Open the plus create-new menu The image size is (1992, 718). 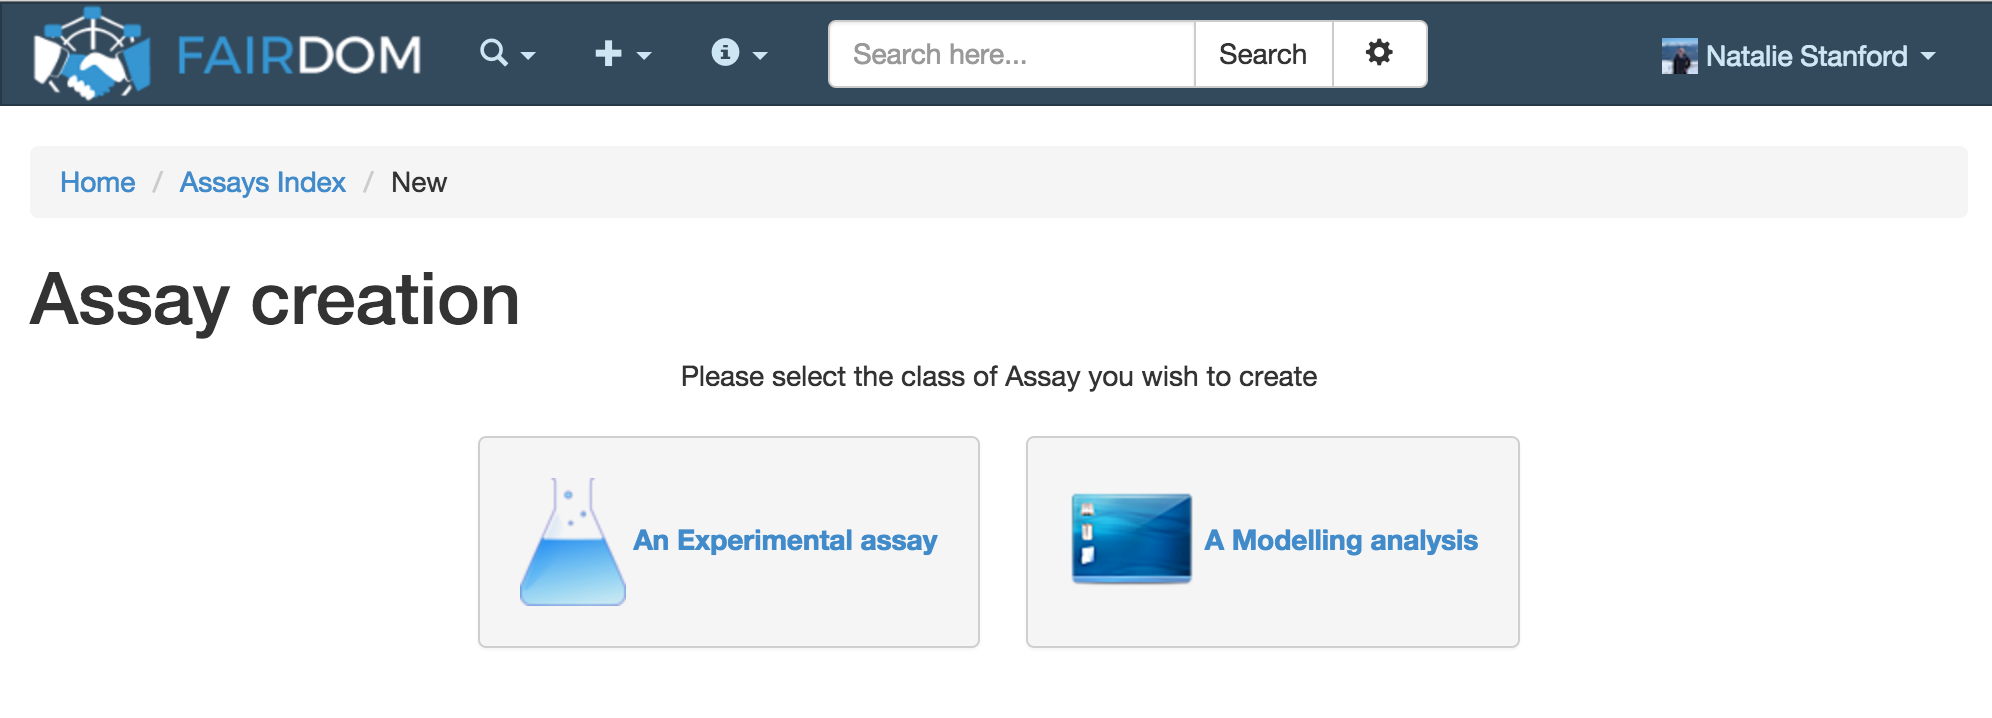606,53
